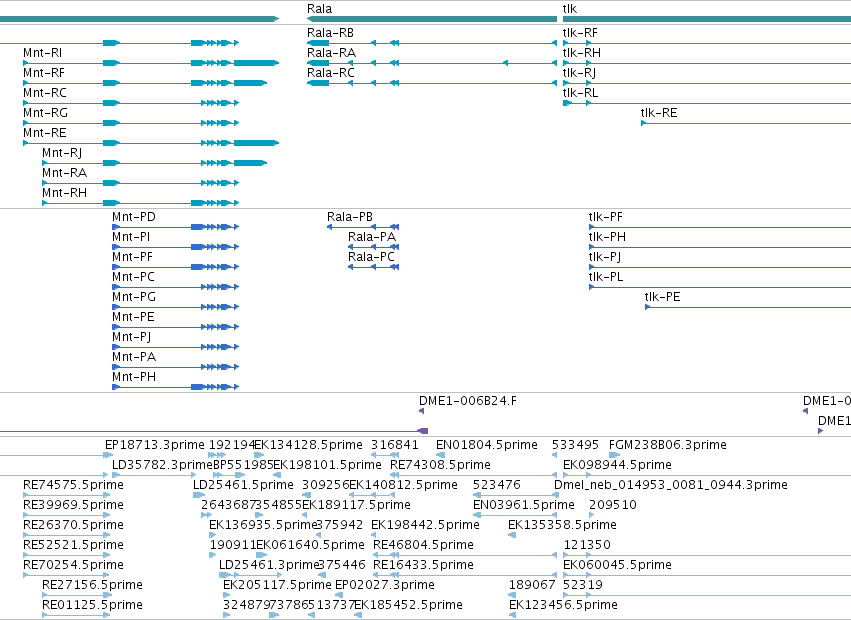This screenshot has width=851, height=620.
Task: Click the EN03961.5prime label
Action: (x=524, y=506)
